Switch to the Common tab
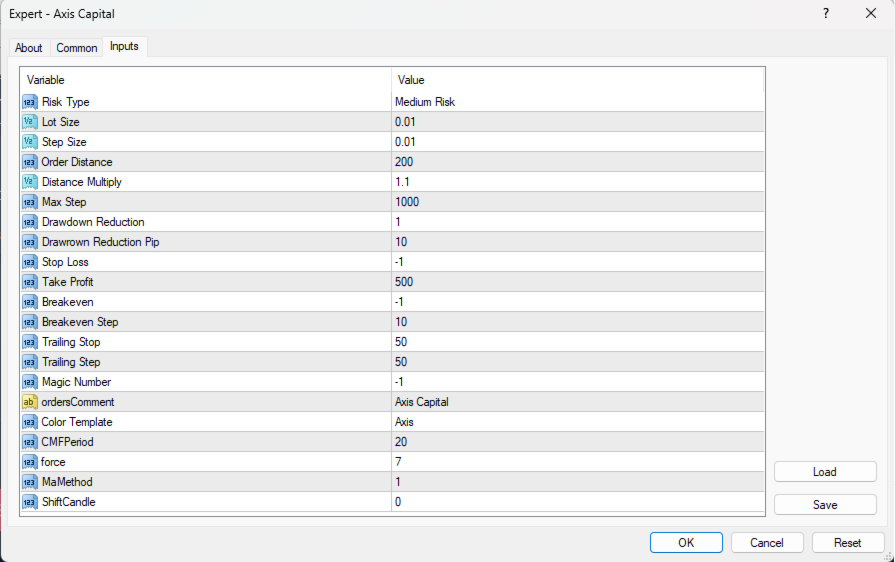This screenshot has width=895, height=562. (x=77, y=48)
